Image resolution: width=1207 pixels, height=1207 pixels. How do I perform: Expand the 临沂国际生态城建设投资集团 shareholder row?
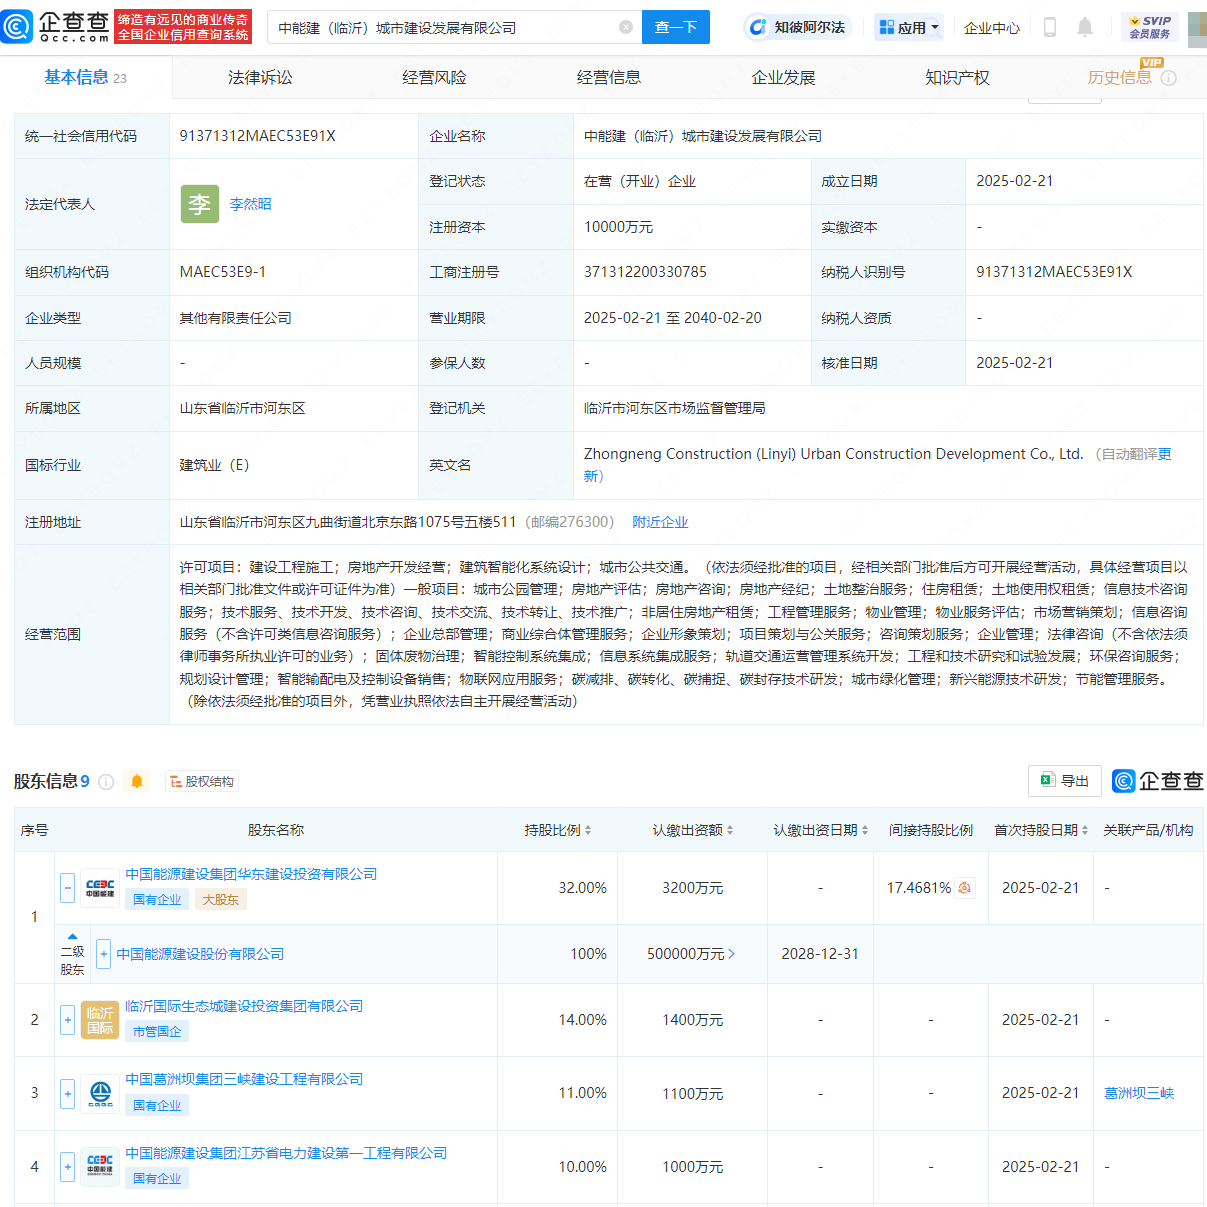[67, 1020]
